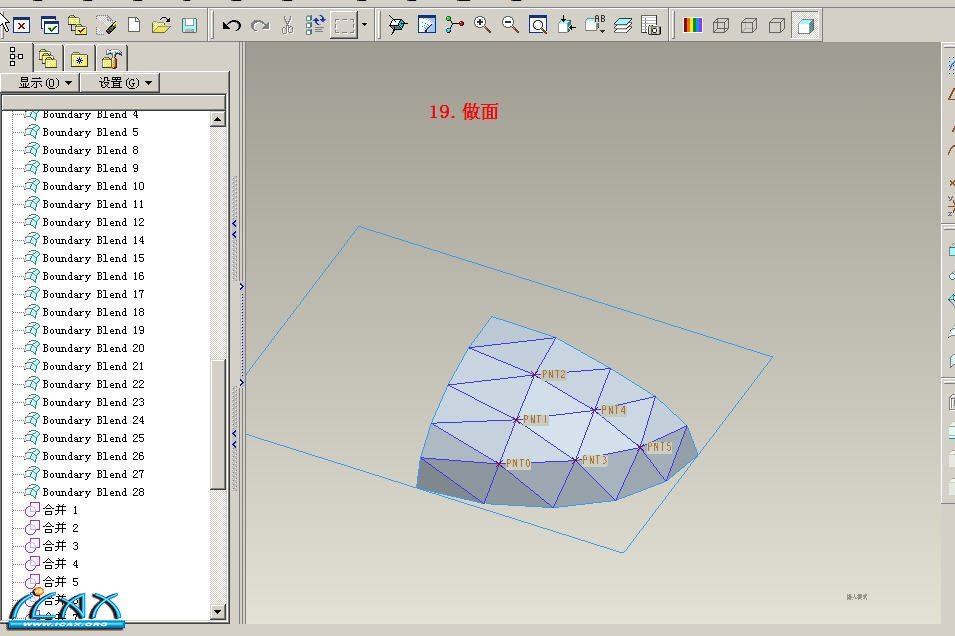Select Boundary Blend 20 in the tree

tap(92, 348)
